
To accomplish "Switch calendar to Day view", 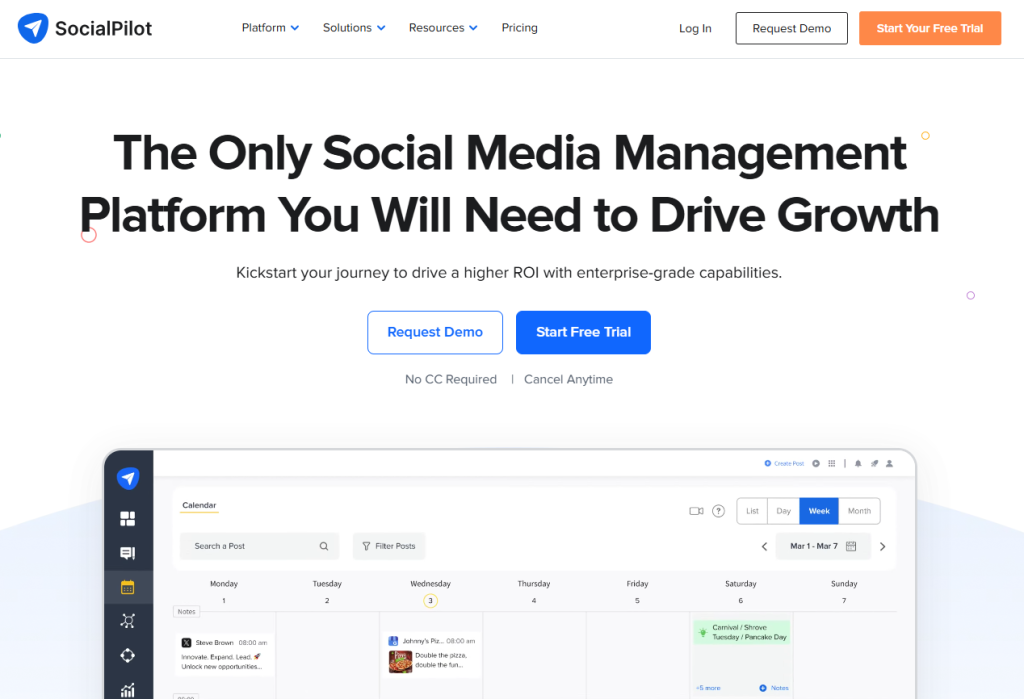I will (x=784, y=511).
